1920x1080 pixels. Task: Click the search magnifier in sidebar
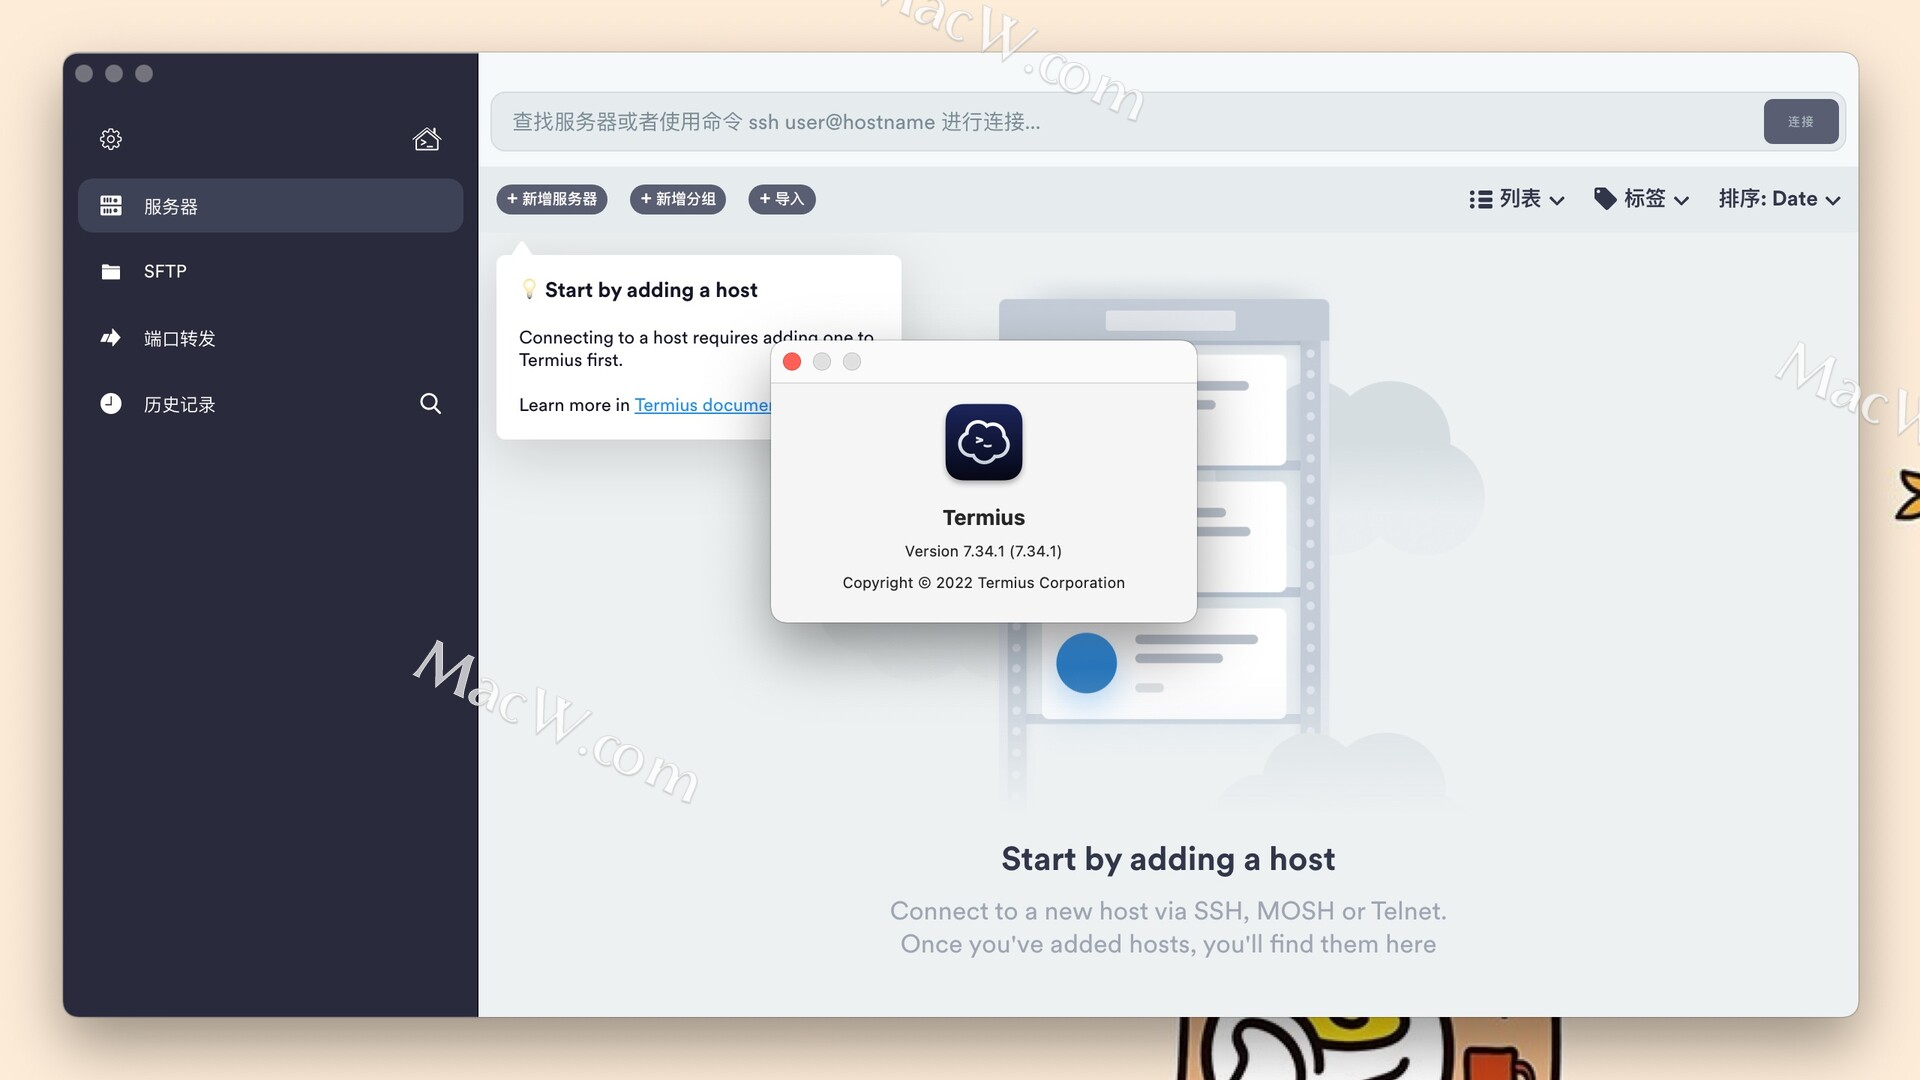(x=430, y=403)
